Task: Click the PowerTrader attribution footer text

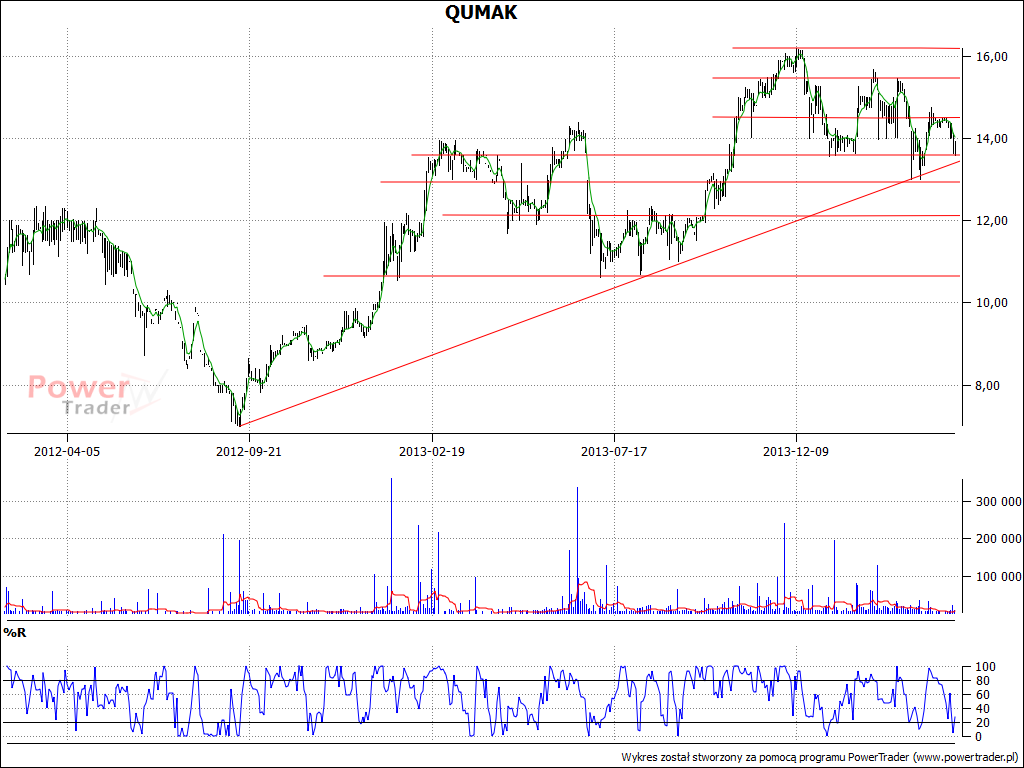Action: (x=820, y=757)
